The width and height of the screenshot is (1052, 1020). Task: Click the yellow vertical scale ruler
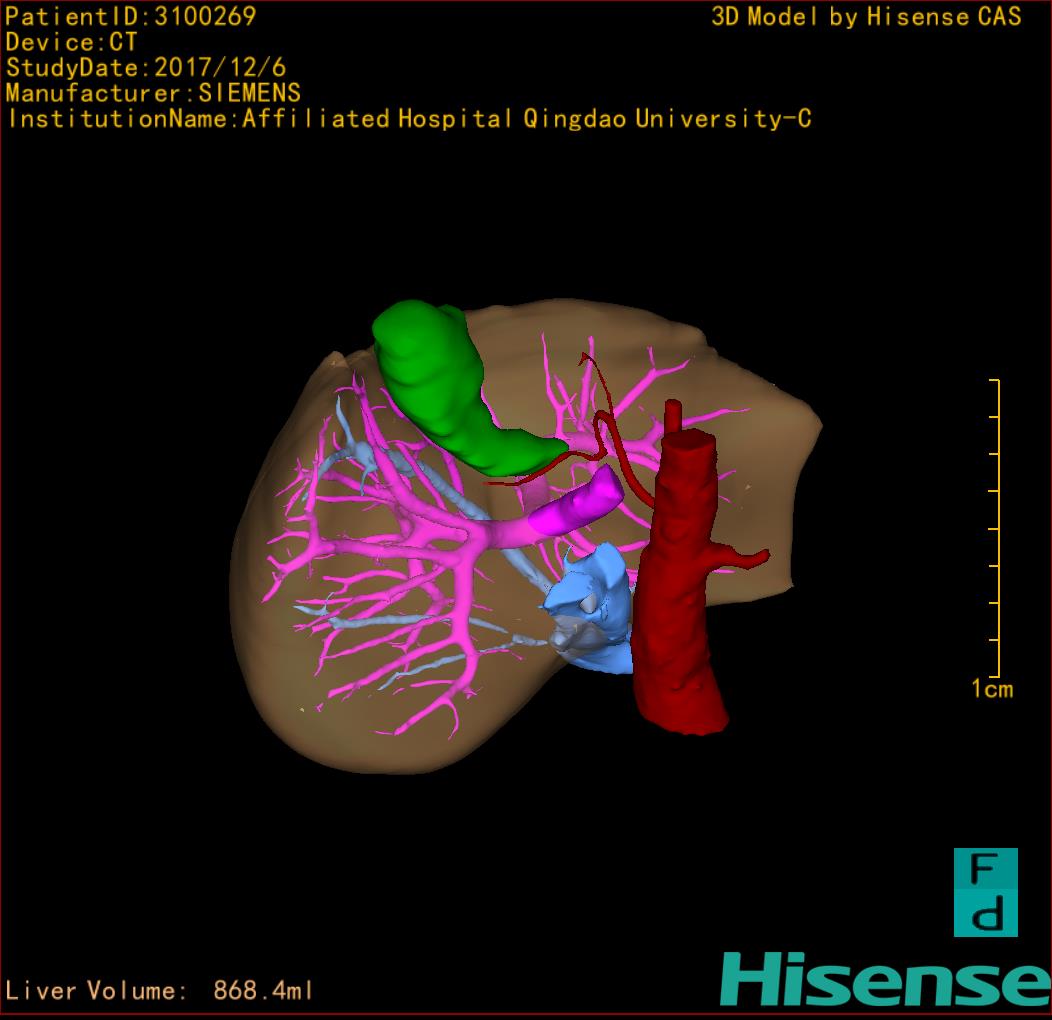point(997,528)
